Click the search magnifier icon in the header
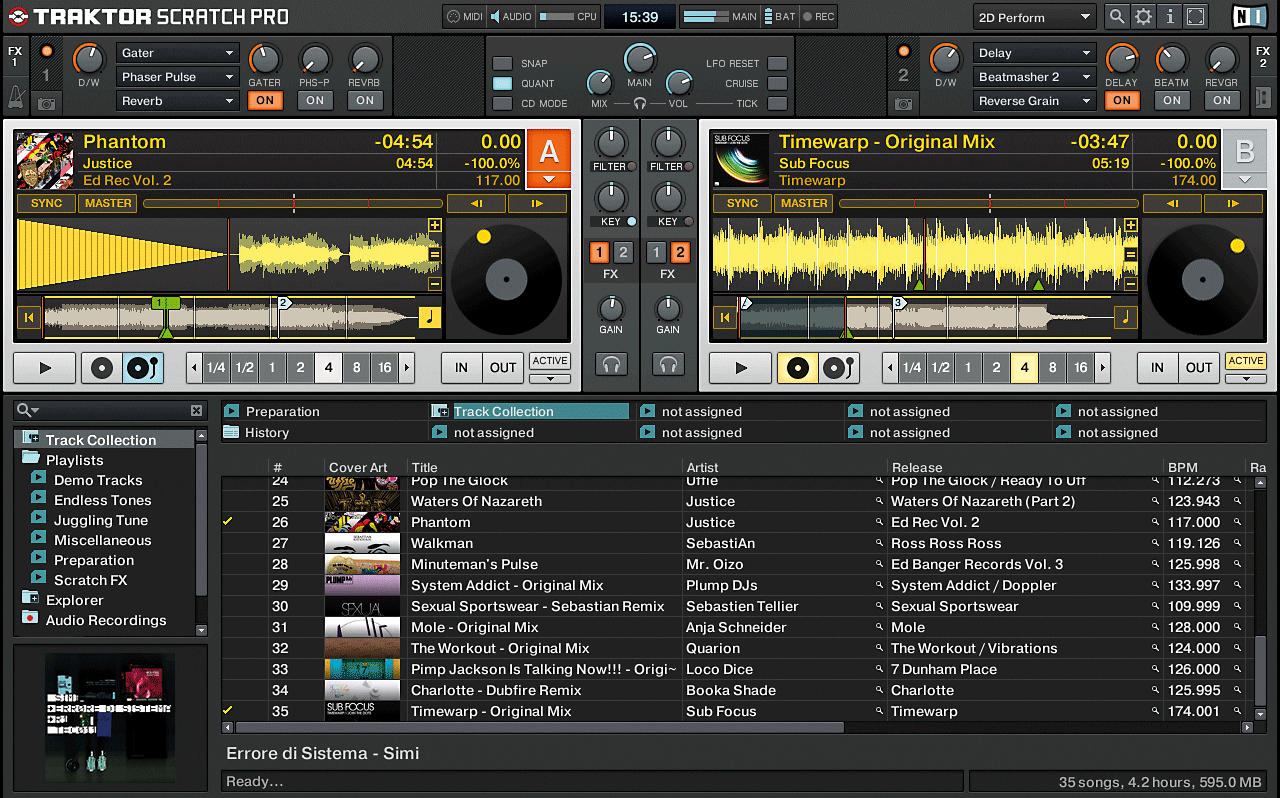 [x=1115, y=17]
